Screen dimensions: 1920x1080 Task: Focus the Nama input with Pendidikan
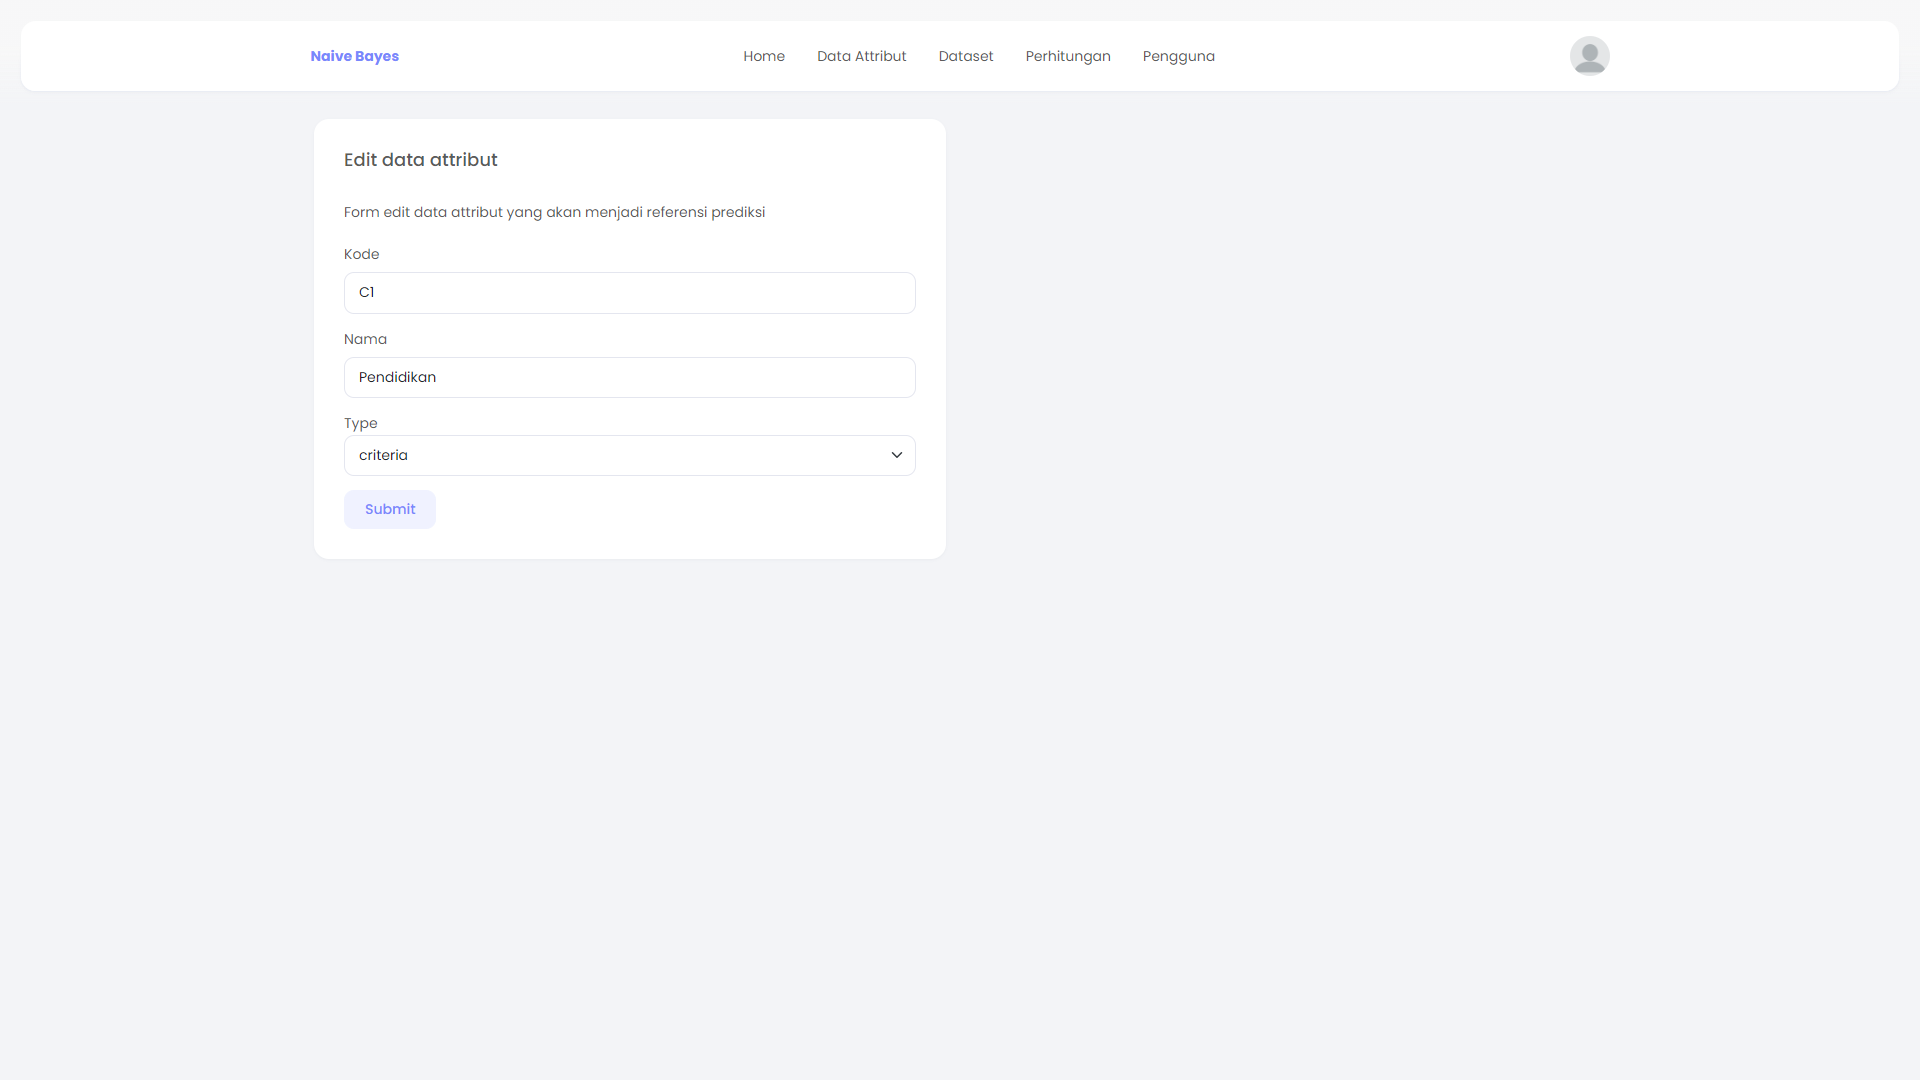630,377
